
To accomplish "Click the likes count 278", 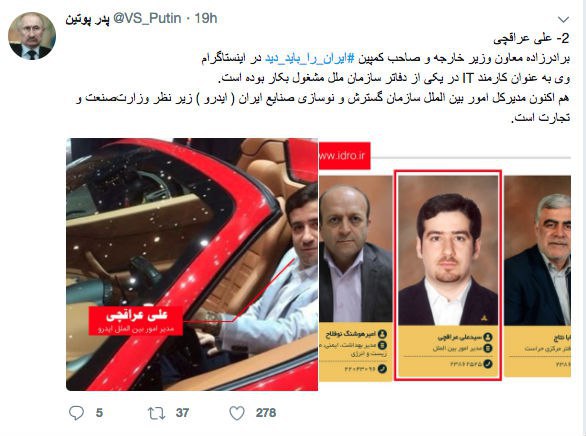I will 266,413.
